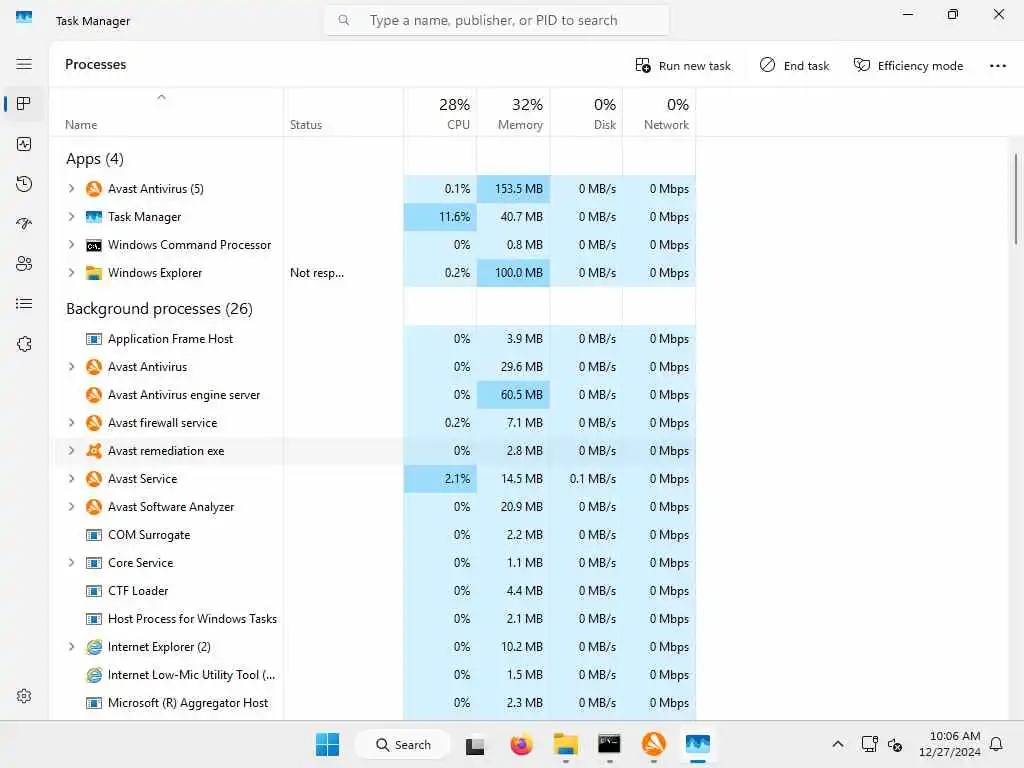Click the 0.1 MB/s disk cell

[x=586, y=479]
